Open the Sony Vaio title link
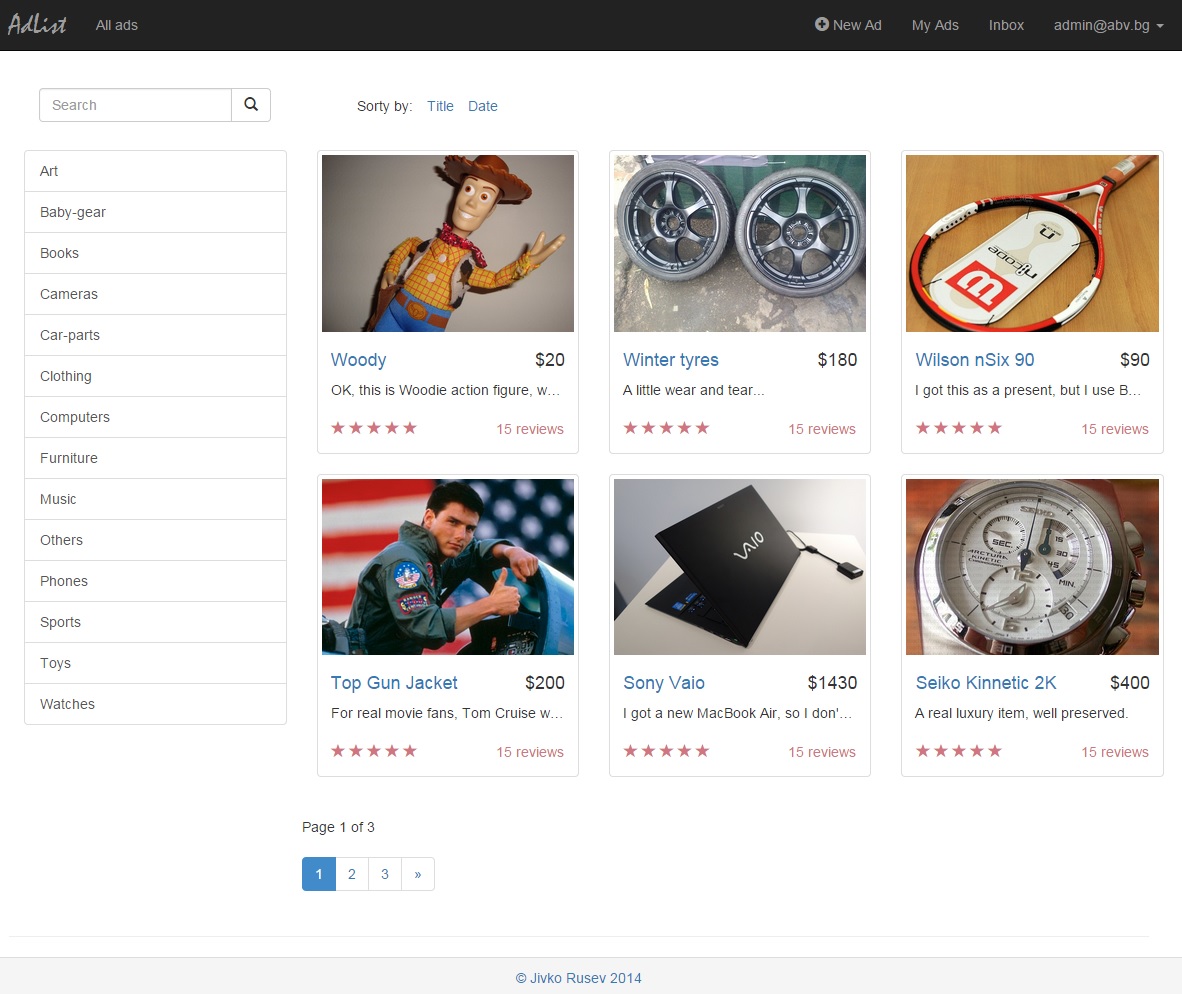1182x994 pixels. point(664,683)
